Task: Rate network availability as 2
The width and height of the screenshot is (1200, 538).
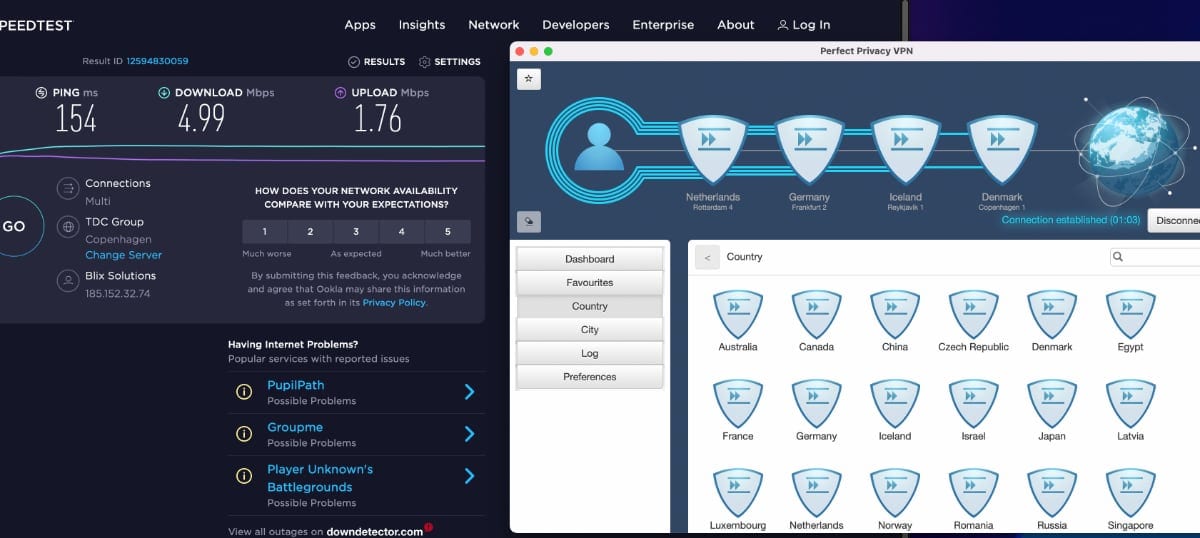Action: (x=311, y=232)
